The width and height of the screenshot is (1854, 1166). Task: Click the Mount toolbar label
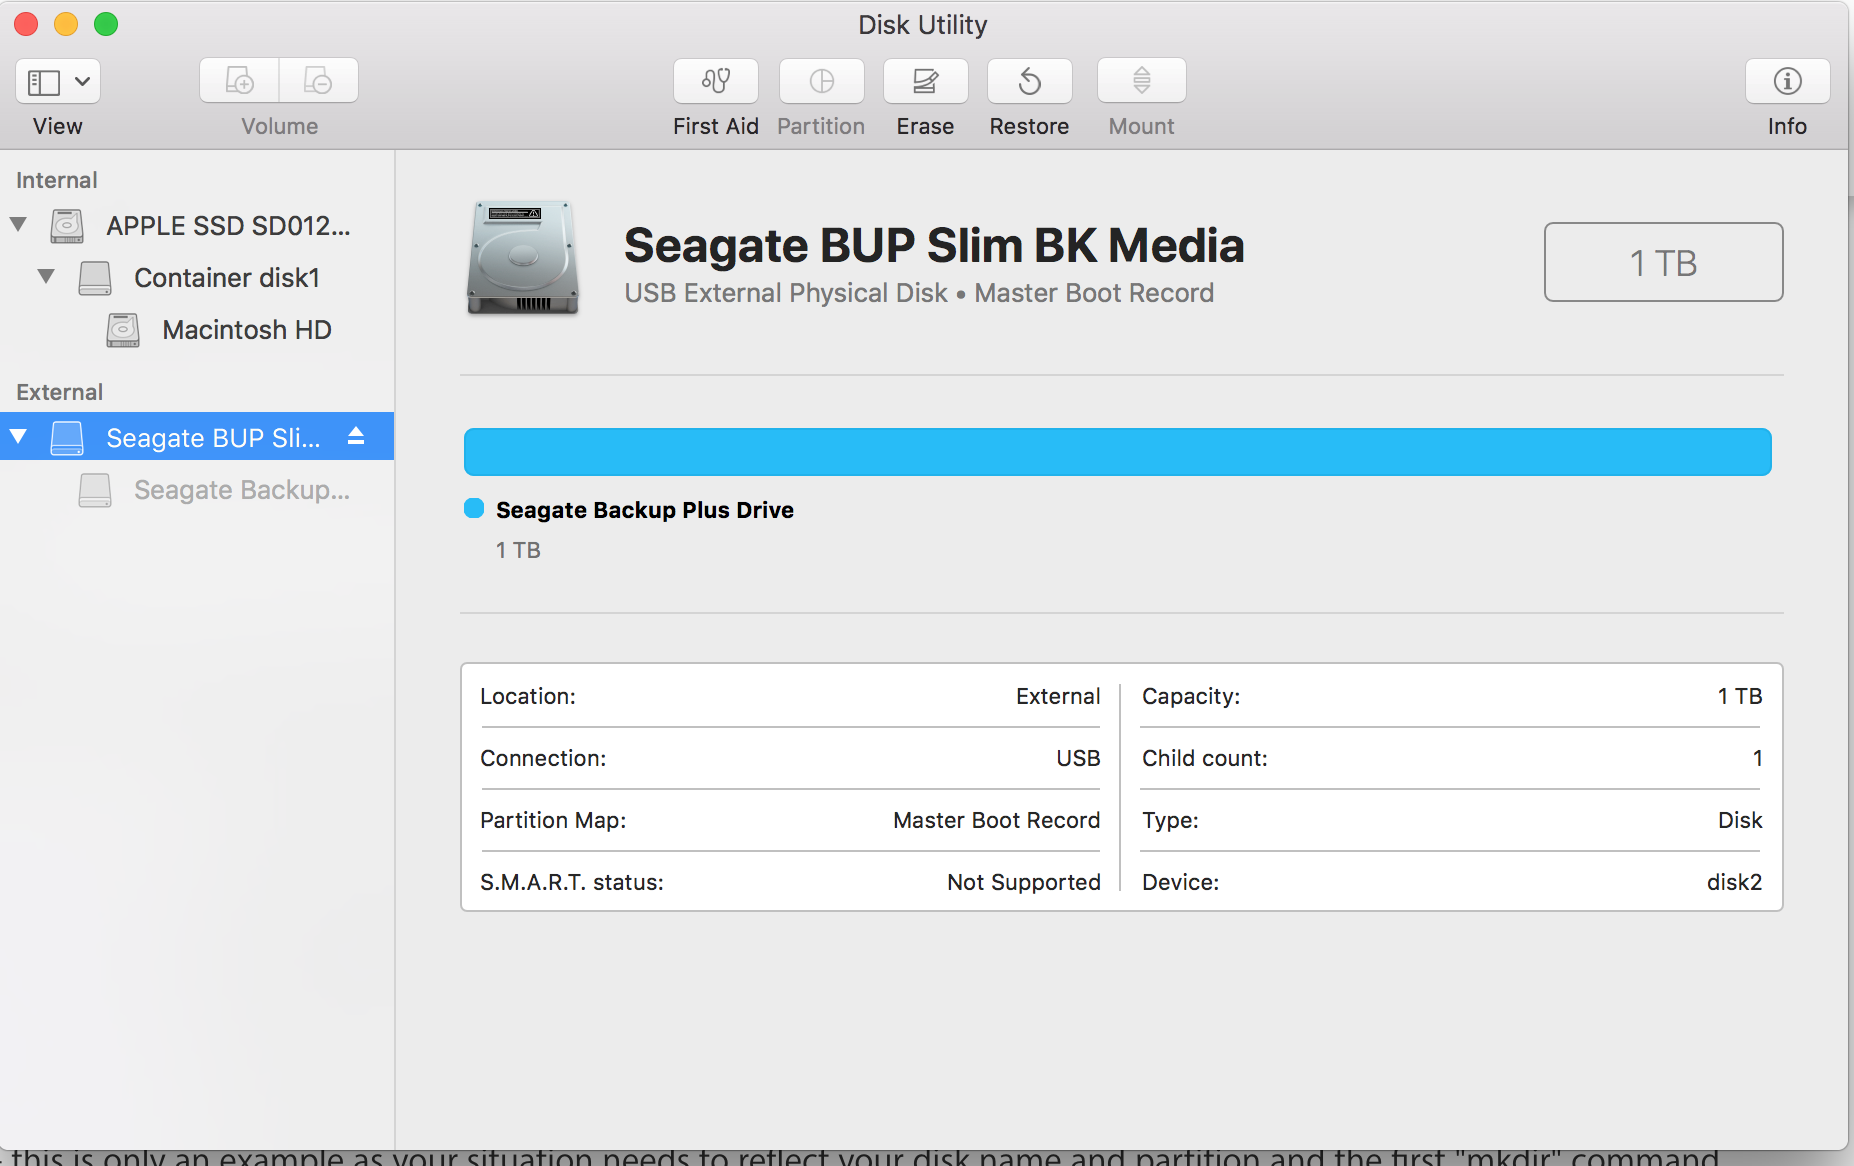[1142, 126]
